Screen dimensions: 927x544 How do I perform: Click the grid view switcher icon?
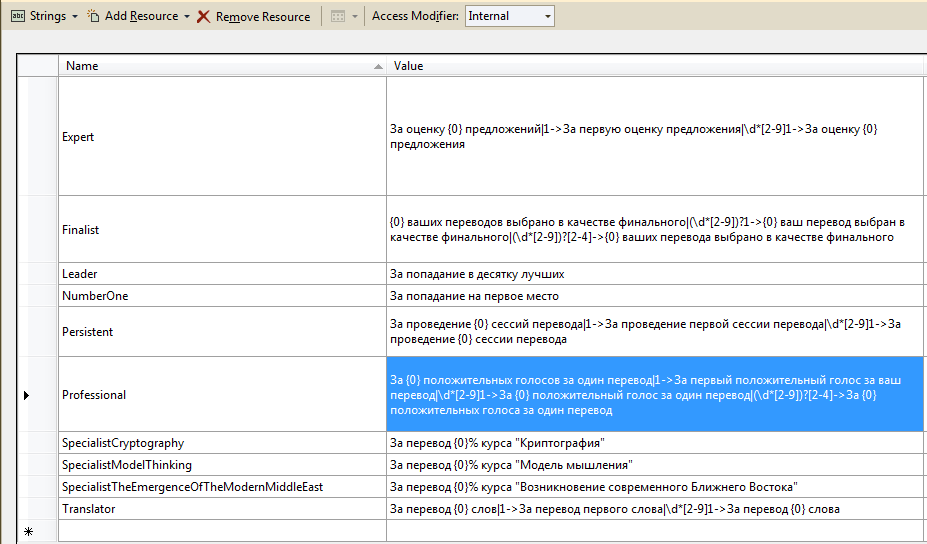[x=337, y=16]
